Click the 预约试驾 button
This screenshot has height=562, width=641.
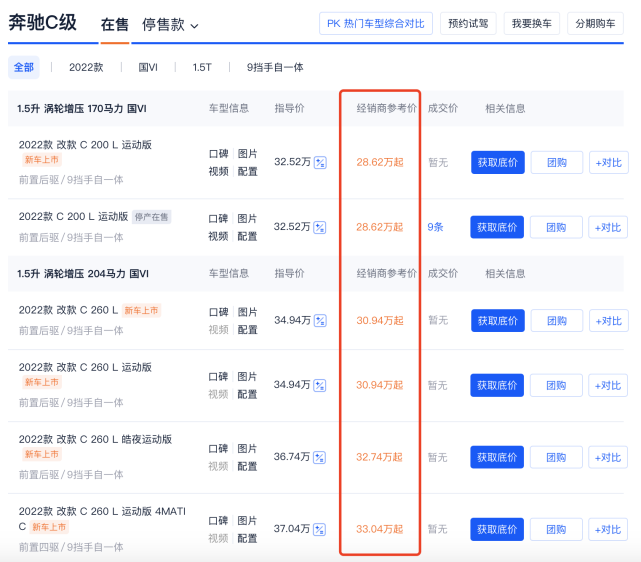(x=468, y=23)
